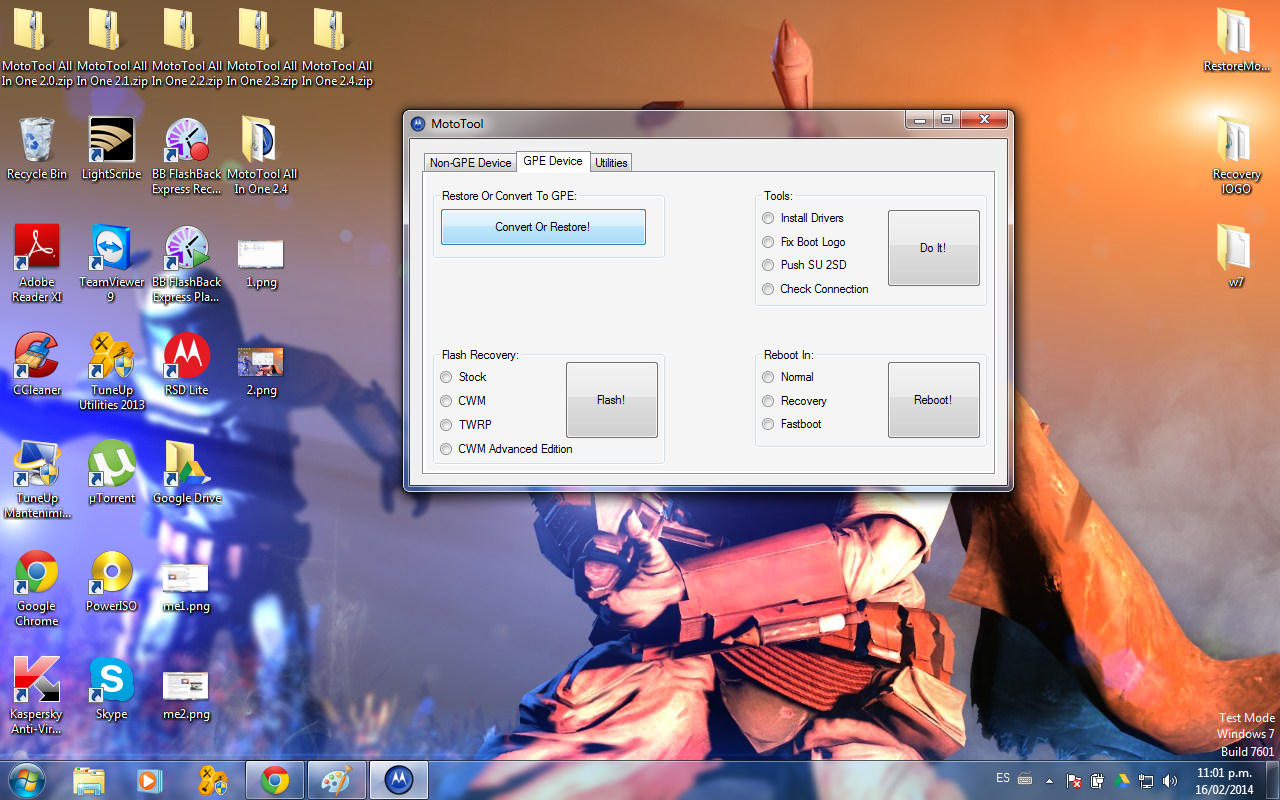1280x800 pixels.
Task: Open MotoTool All In One 2.4 folder
Action: (262, 155)
